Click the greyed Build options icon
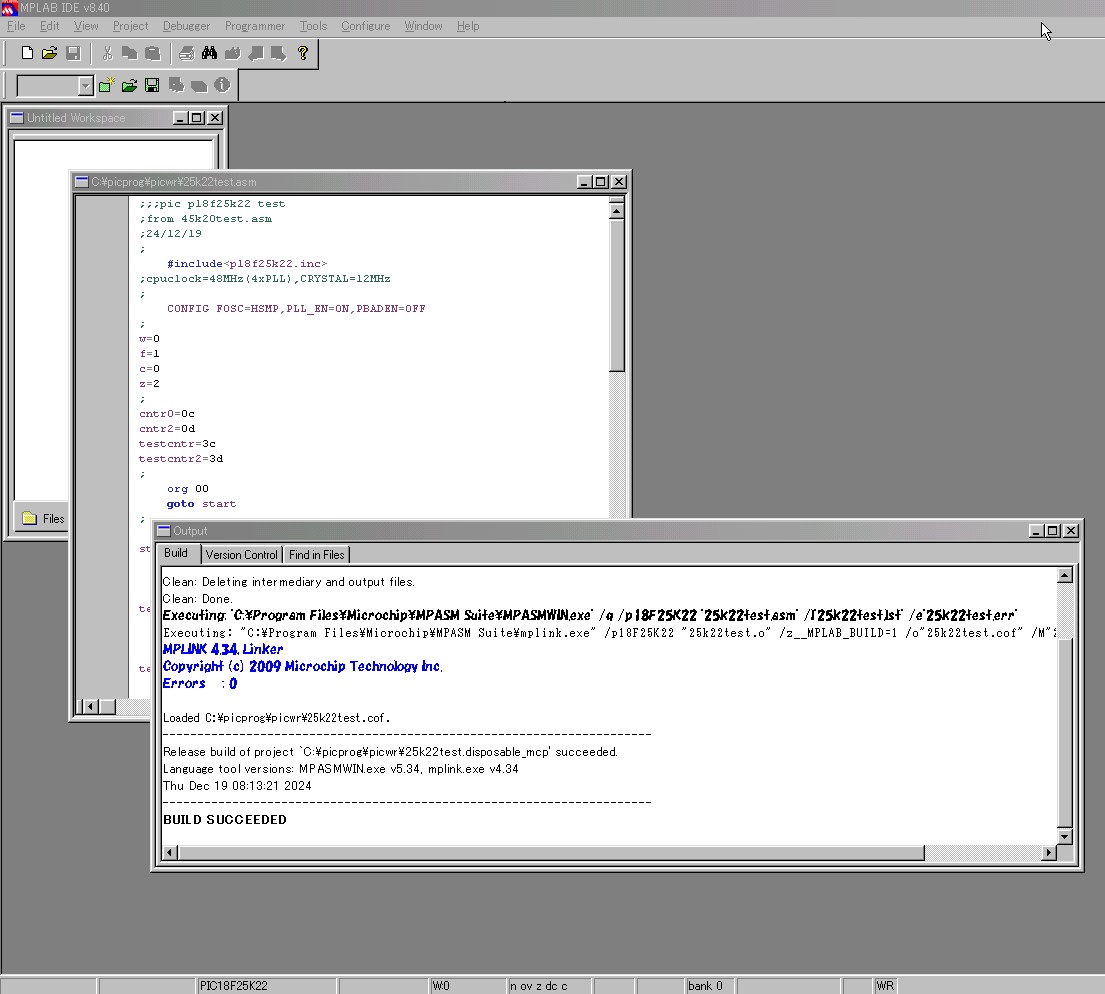This screenshot has width=1105, height=994. click(176, 85)
